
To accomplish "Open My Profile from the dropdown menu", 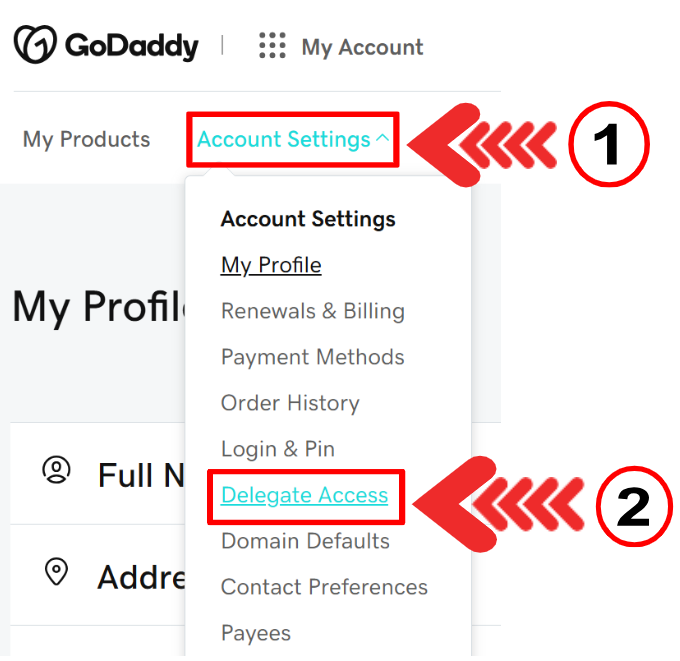I will pos(271,265).
